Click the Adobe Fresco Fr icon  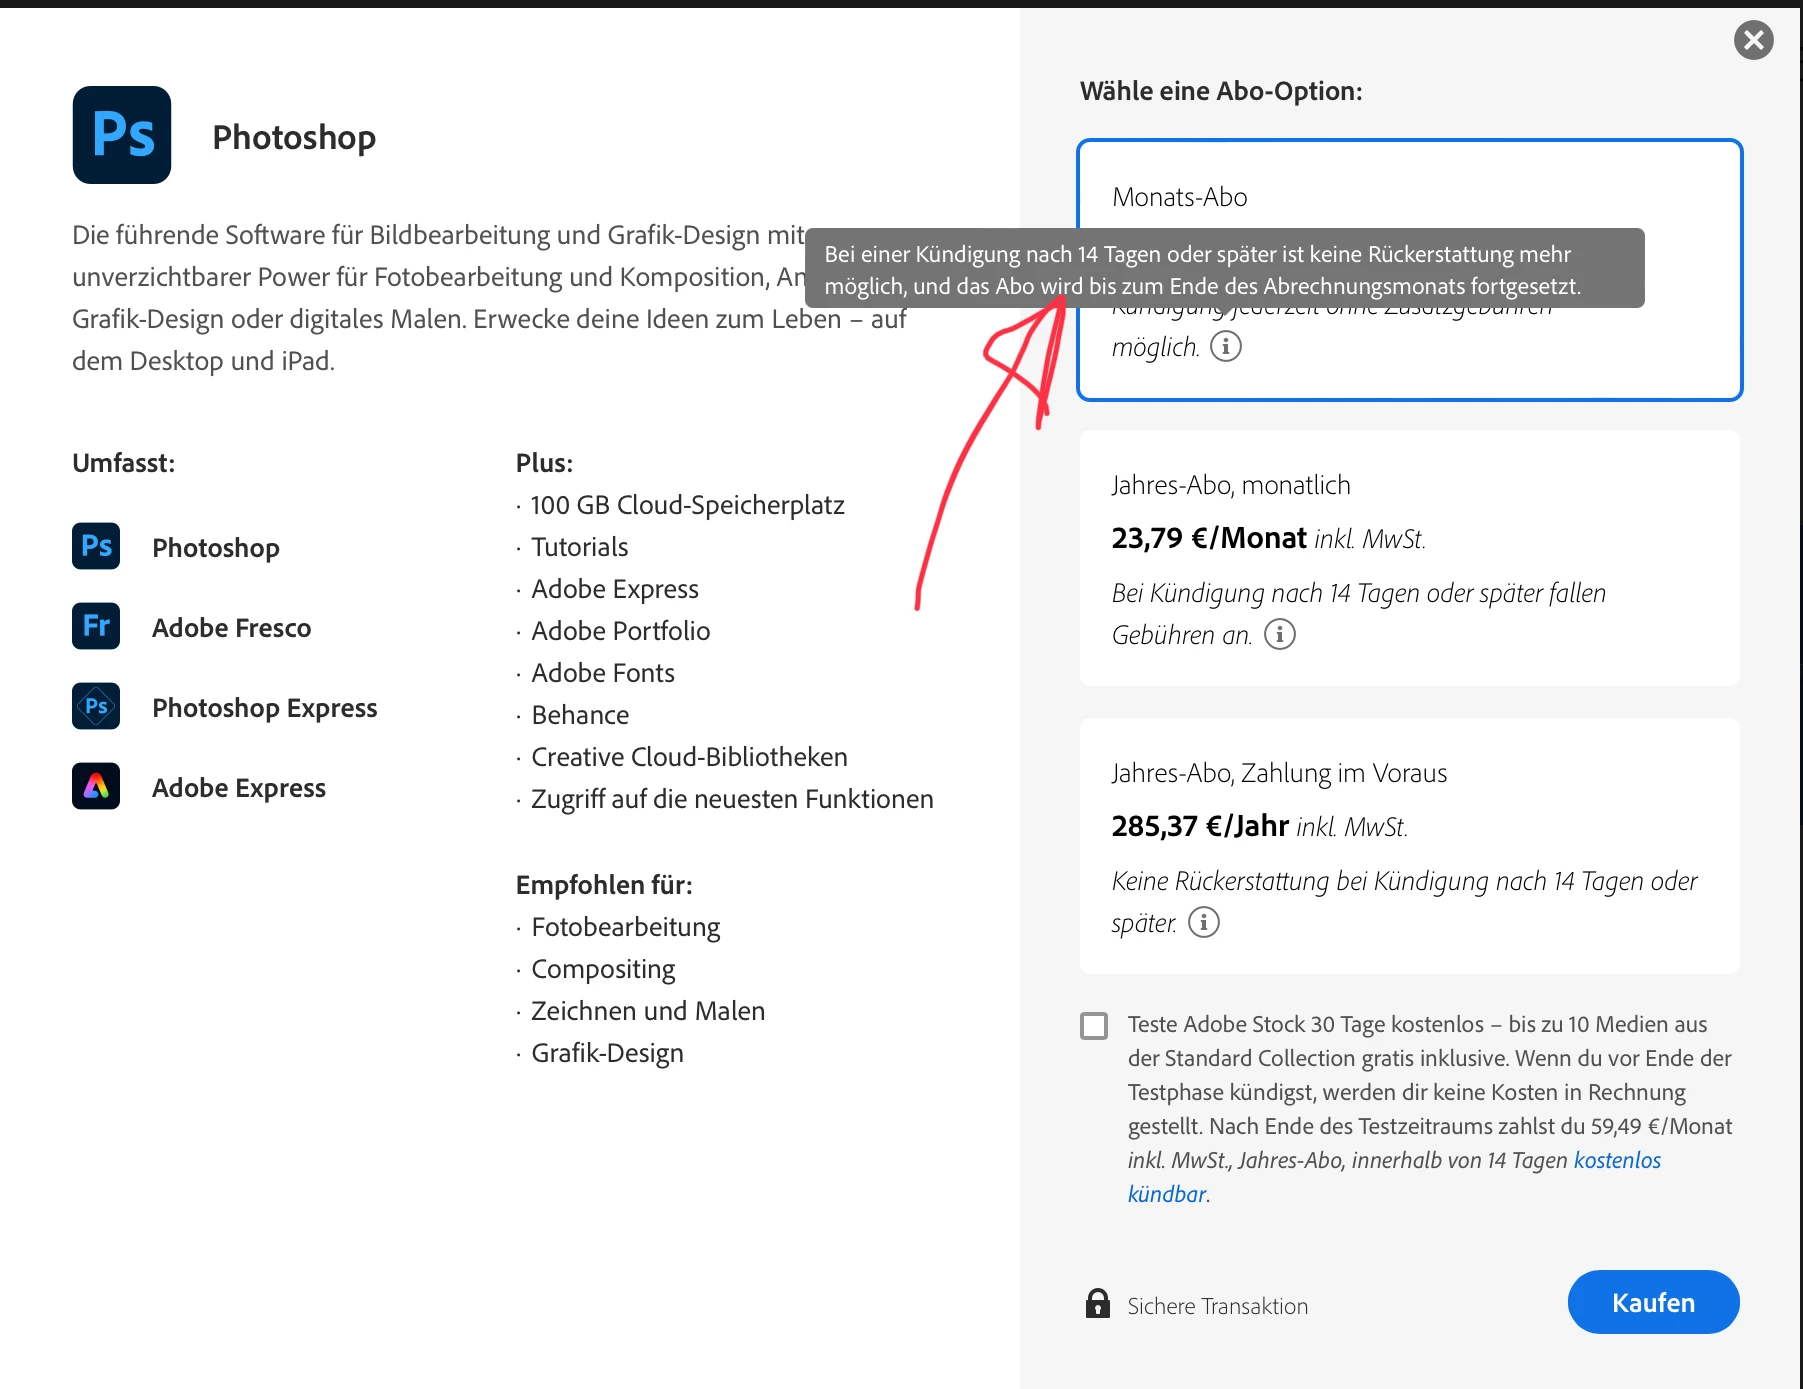[x=96, y=626]
